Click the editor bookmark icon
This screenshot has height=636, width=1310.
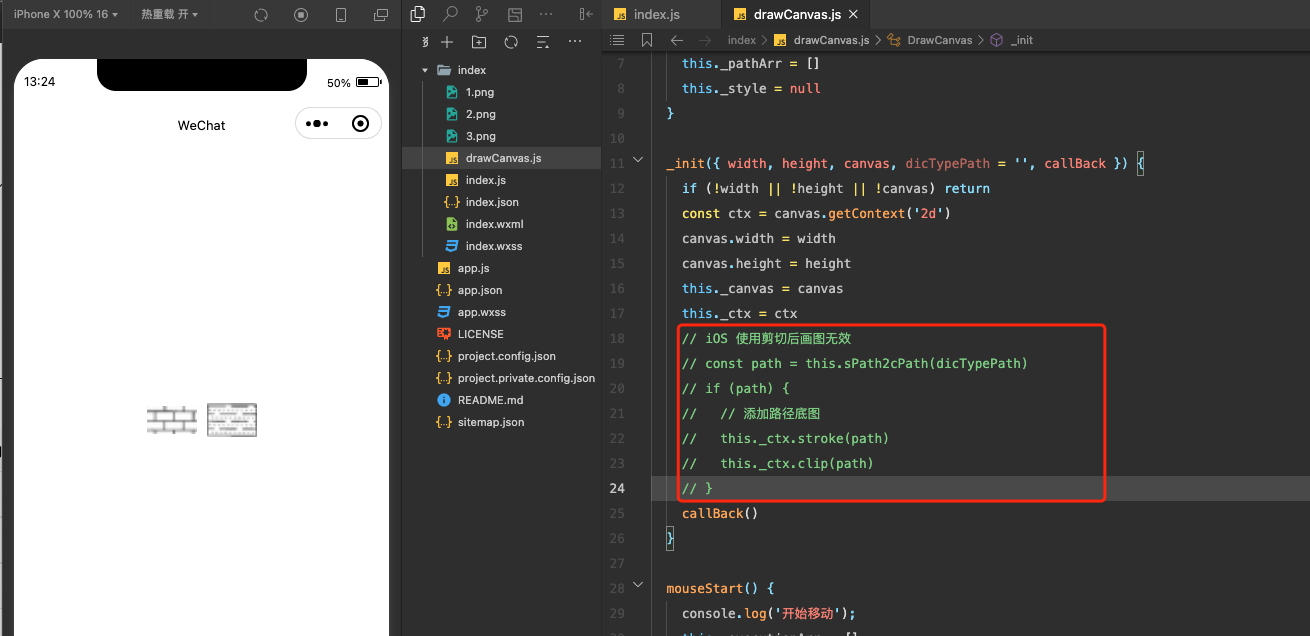pyautogui.click(x=647, y=40)
